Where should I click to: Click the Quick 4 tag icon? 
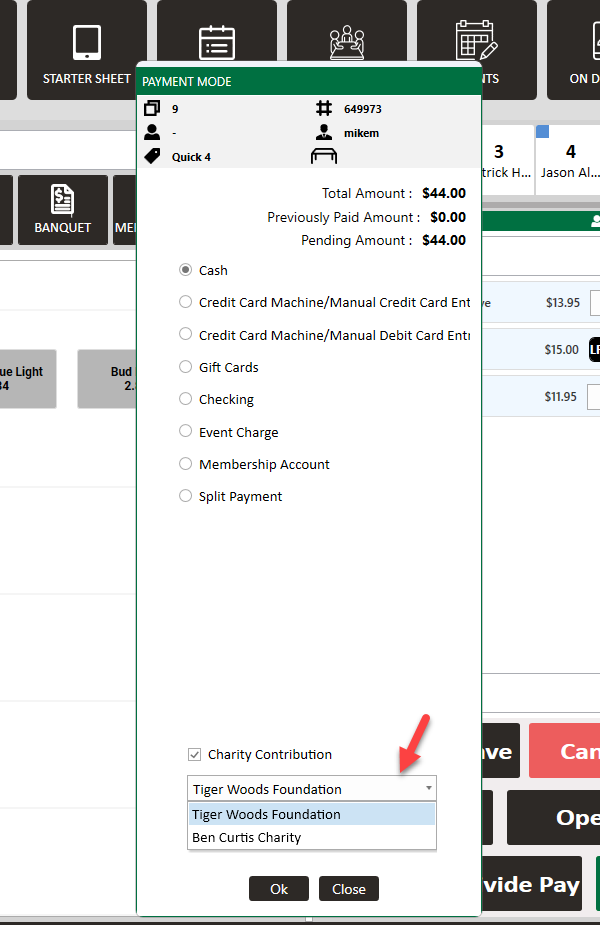coord(152,156)
